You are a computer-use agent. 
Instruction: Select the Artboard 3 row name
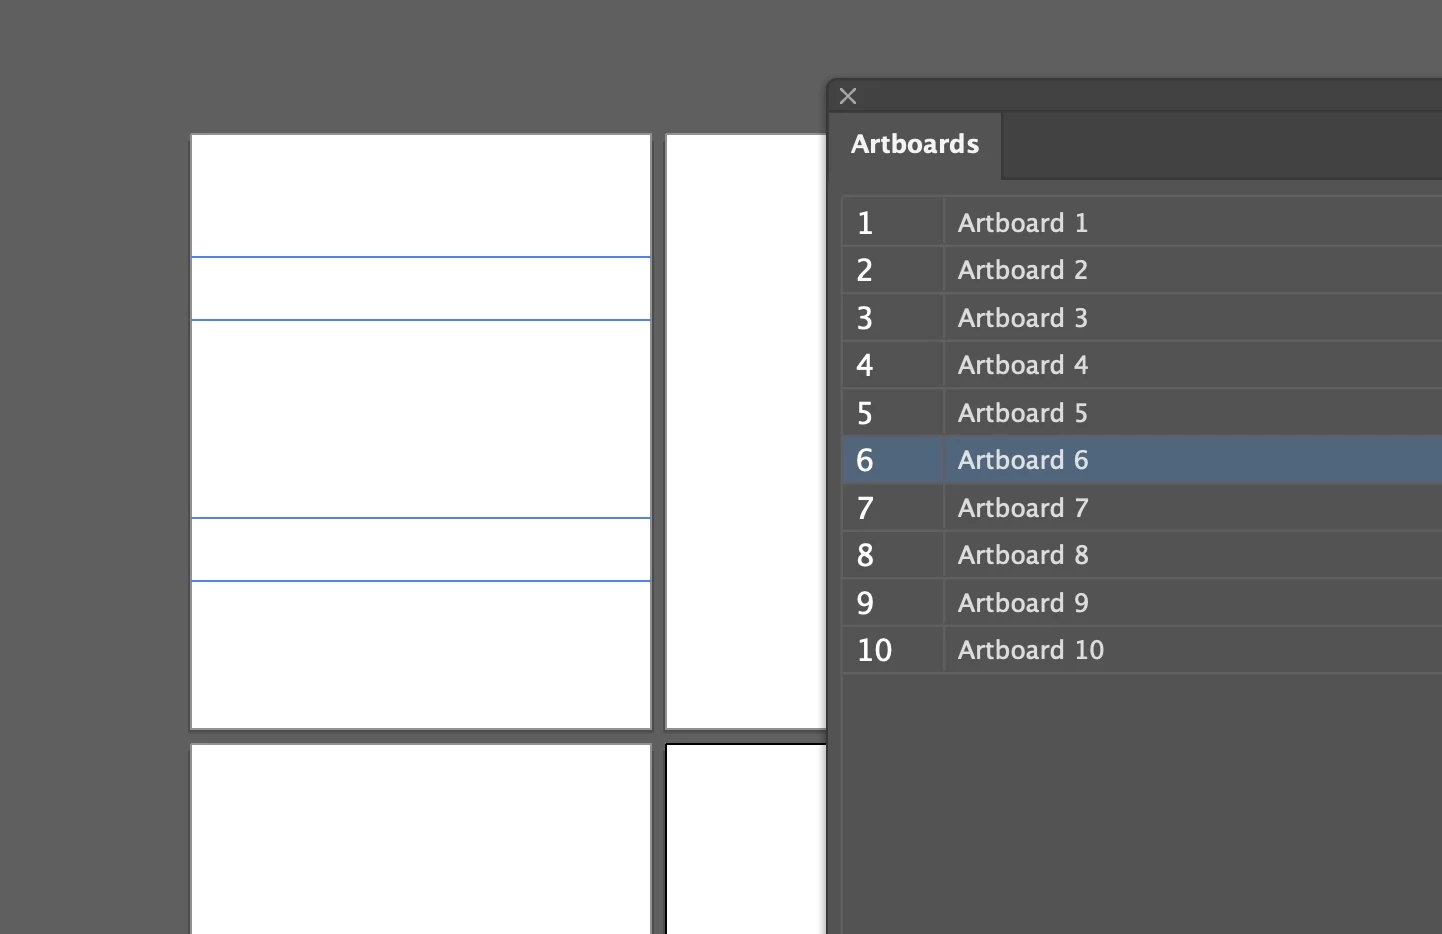pyautogui.click(x=1022, y=318)
